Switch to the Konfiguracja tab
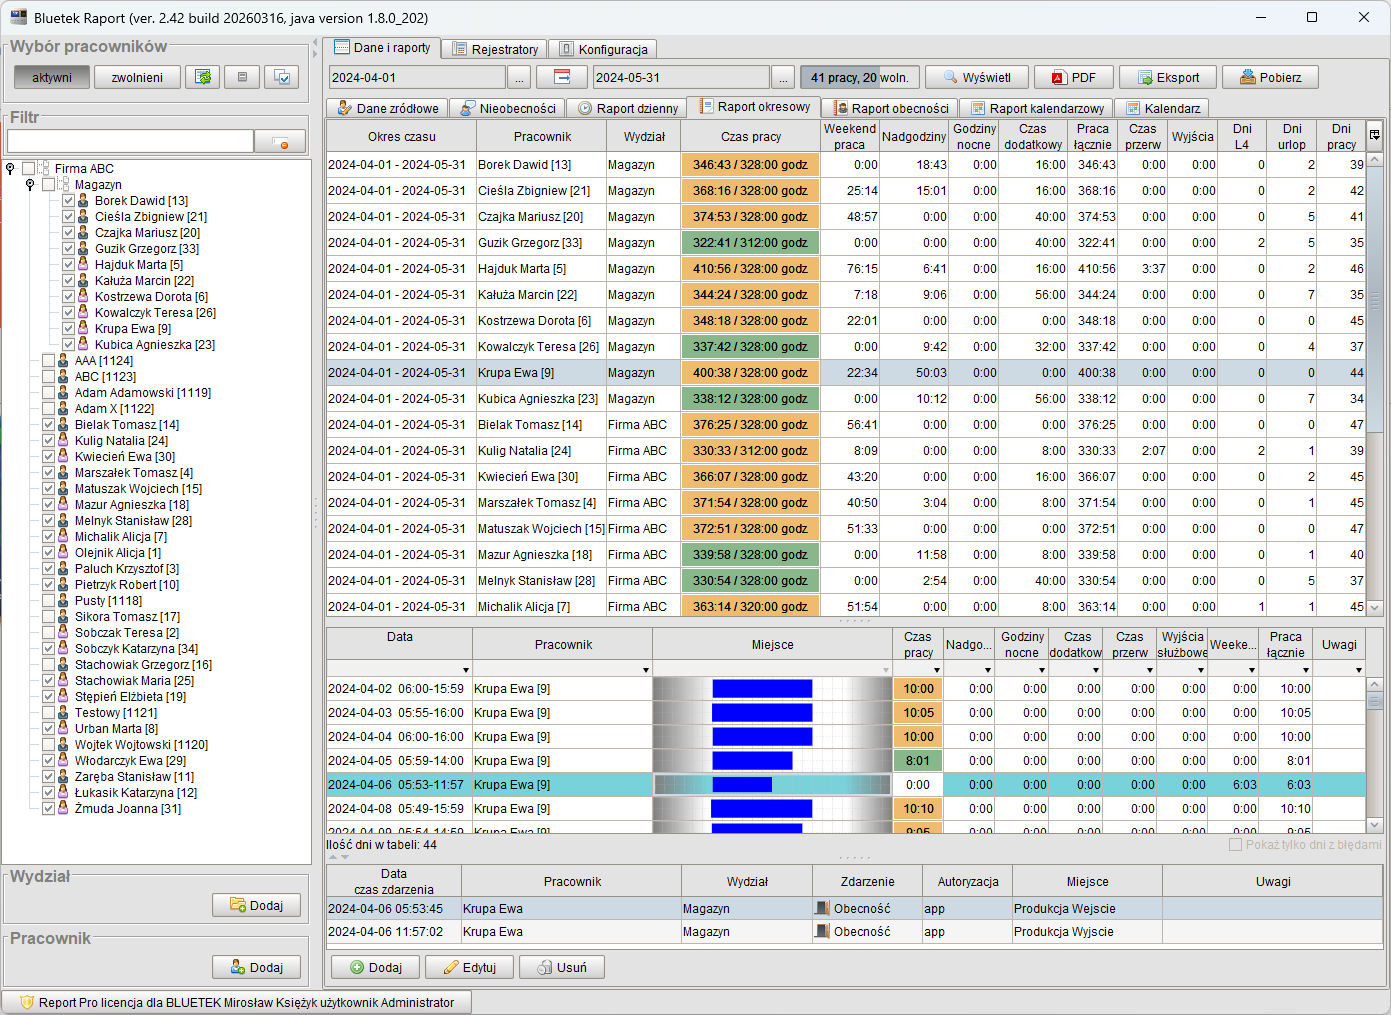 point(603,49)
